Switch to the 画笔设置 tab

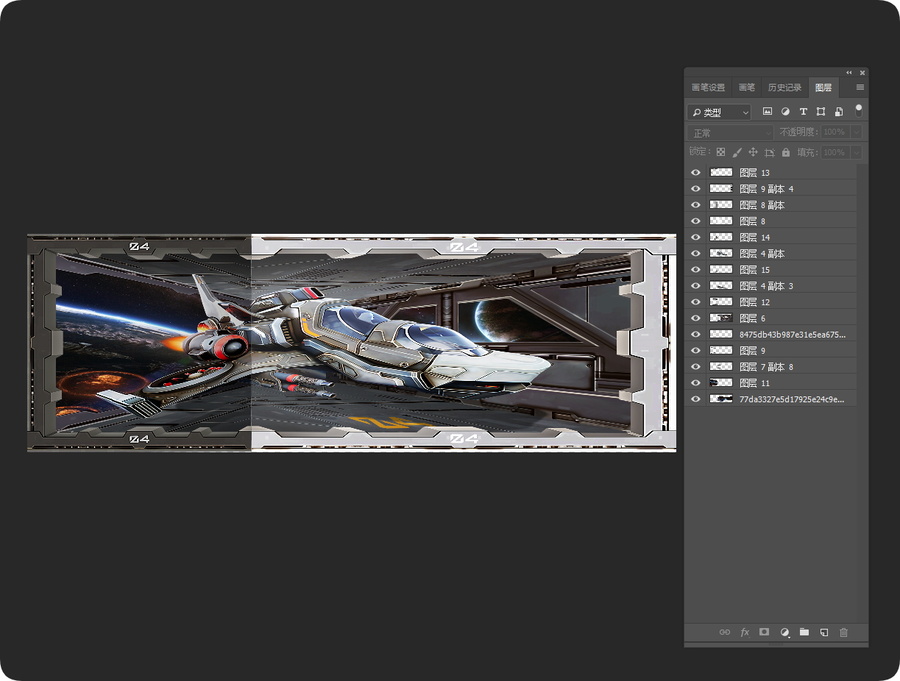[x=708, y=87]
